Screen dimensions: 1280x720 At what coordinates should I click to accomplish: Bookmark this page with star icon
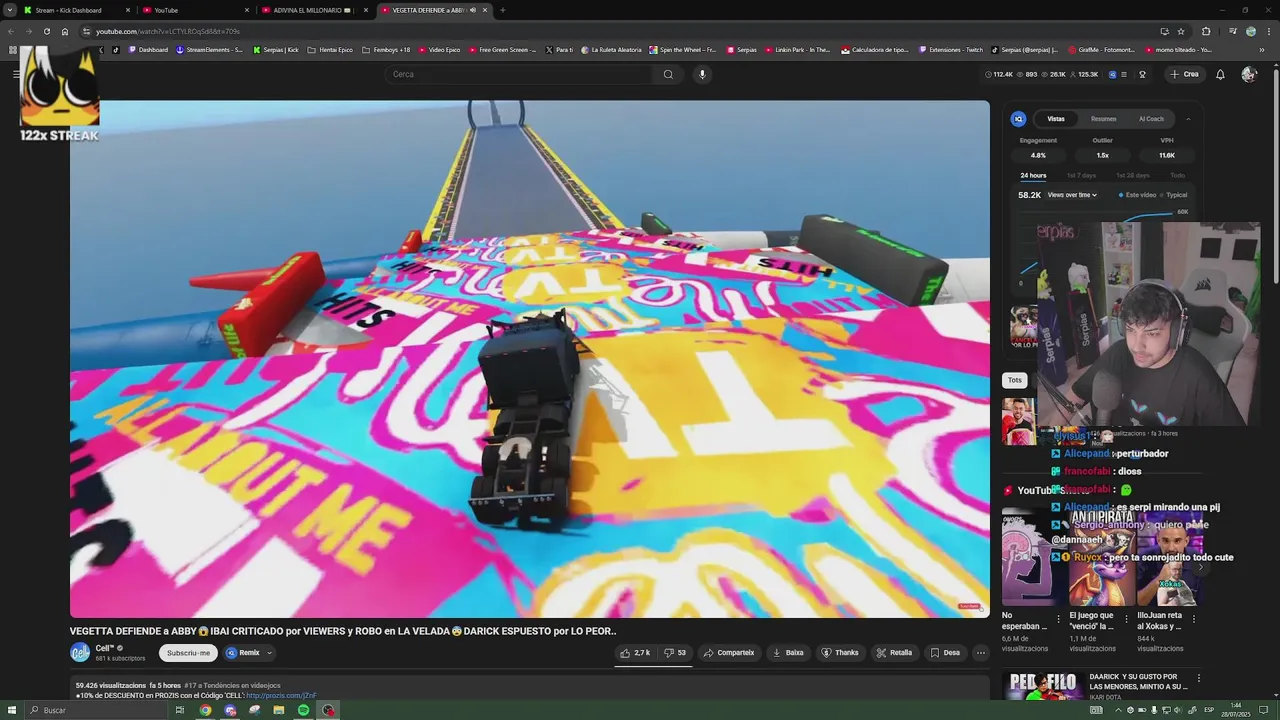[1181, 31]
